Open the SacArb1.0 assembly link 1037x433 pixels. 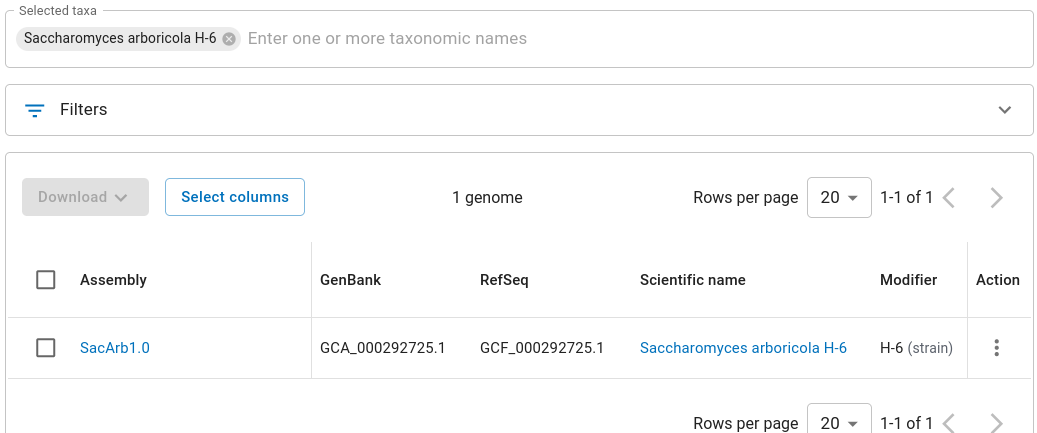point(115,348)
